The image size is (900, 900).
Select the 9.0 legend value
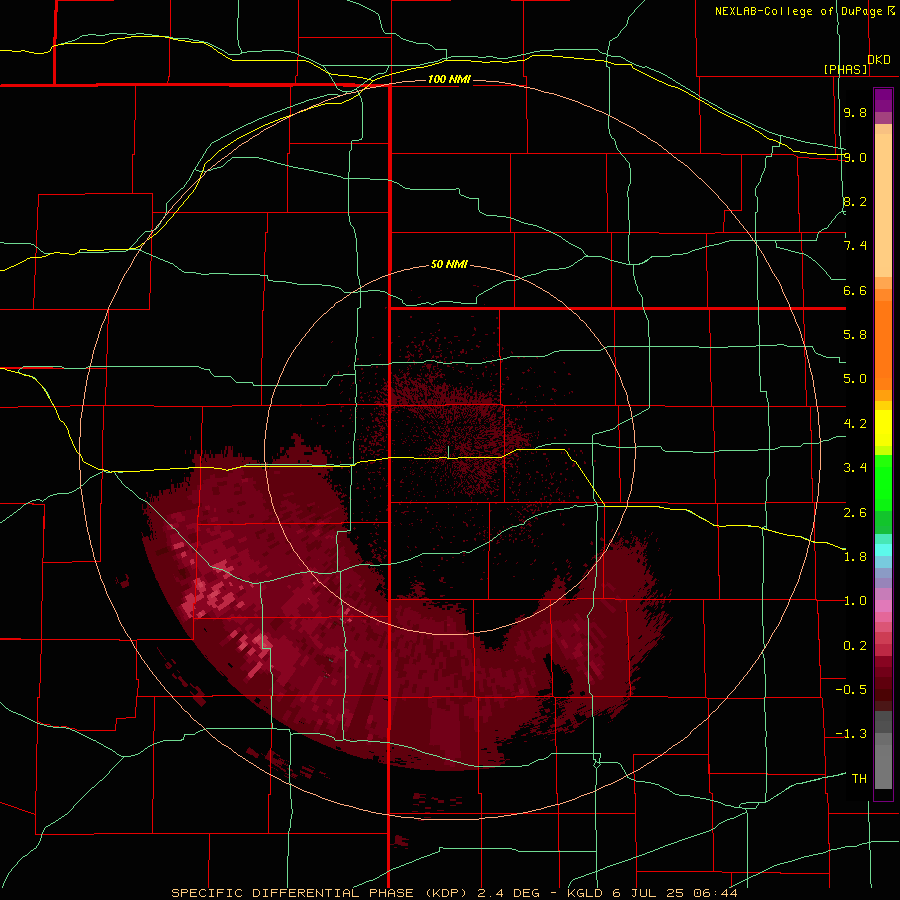[x=855, y=157]
